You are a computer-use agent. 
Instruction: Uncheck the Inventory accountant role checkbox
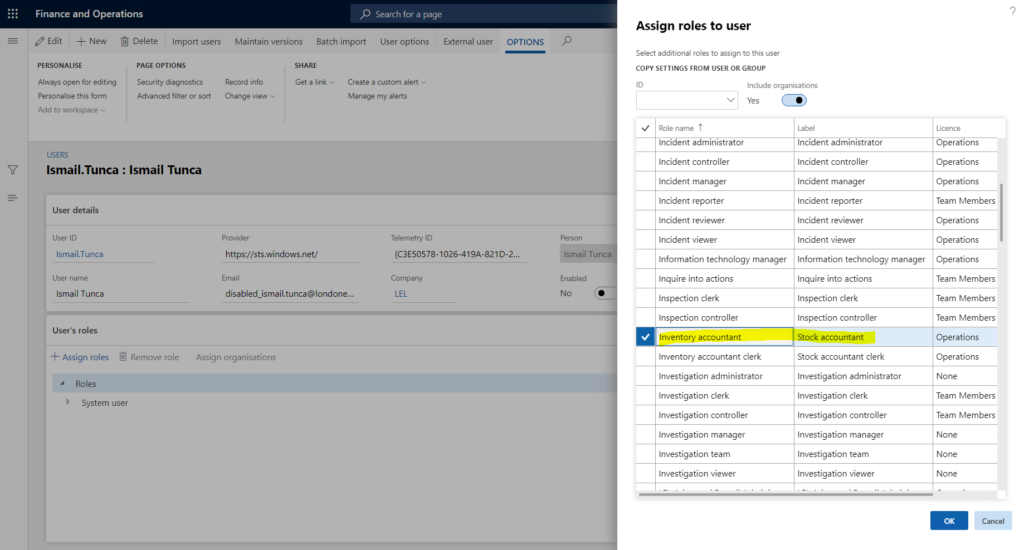[x=645, y=337]
